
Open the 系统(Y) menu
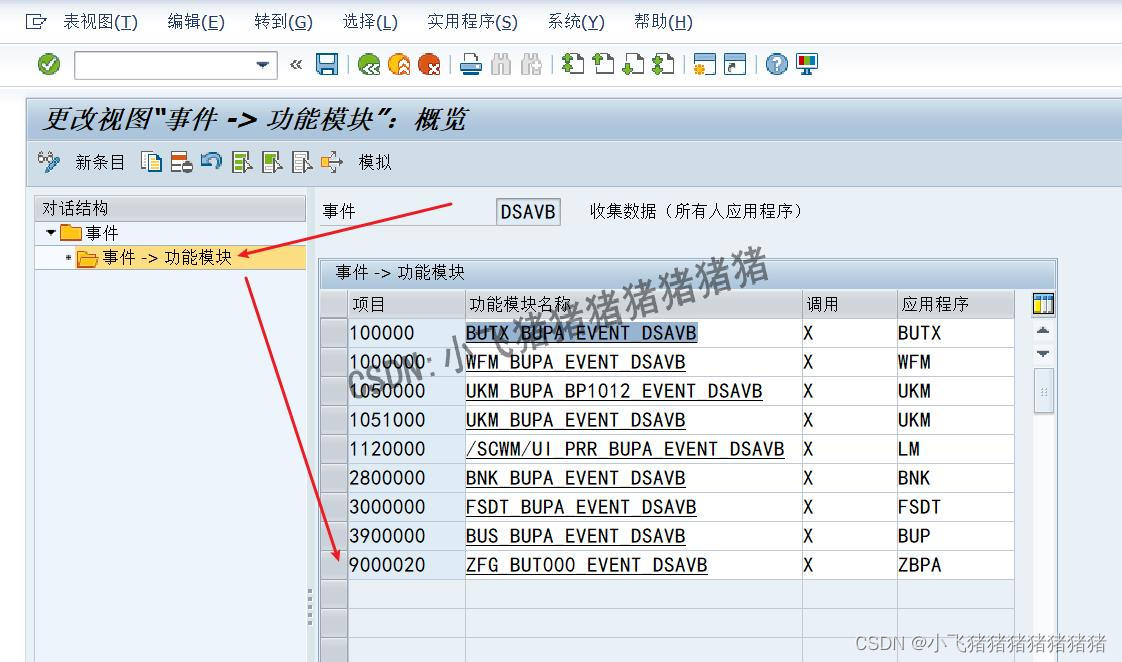point(576,22)
